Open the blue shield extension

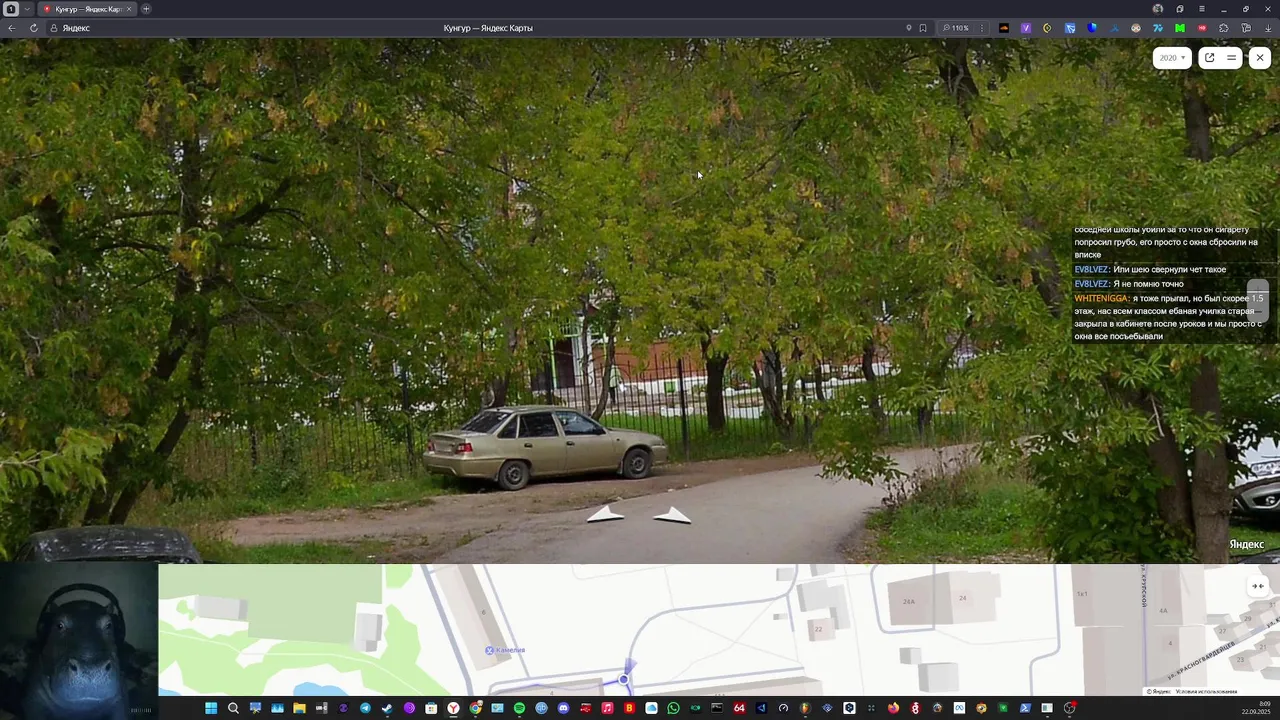1092,28
